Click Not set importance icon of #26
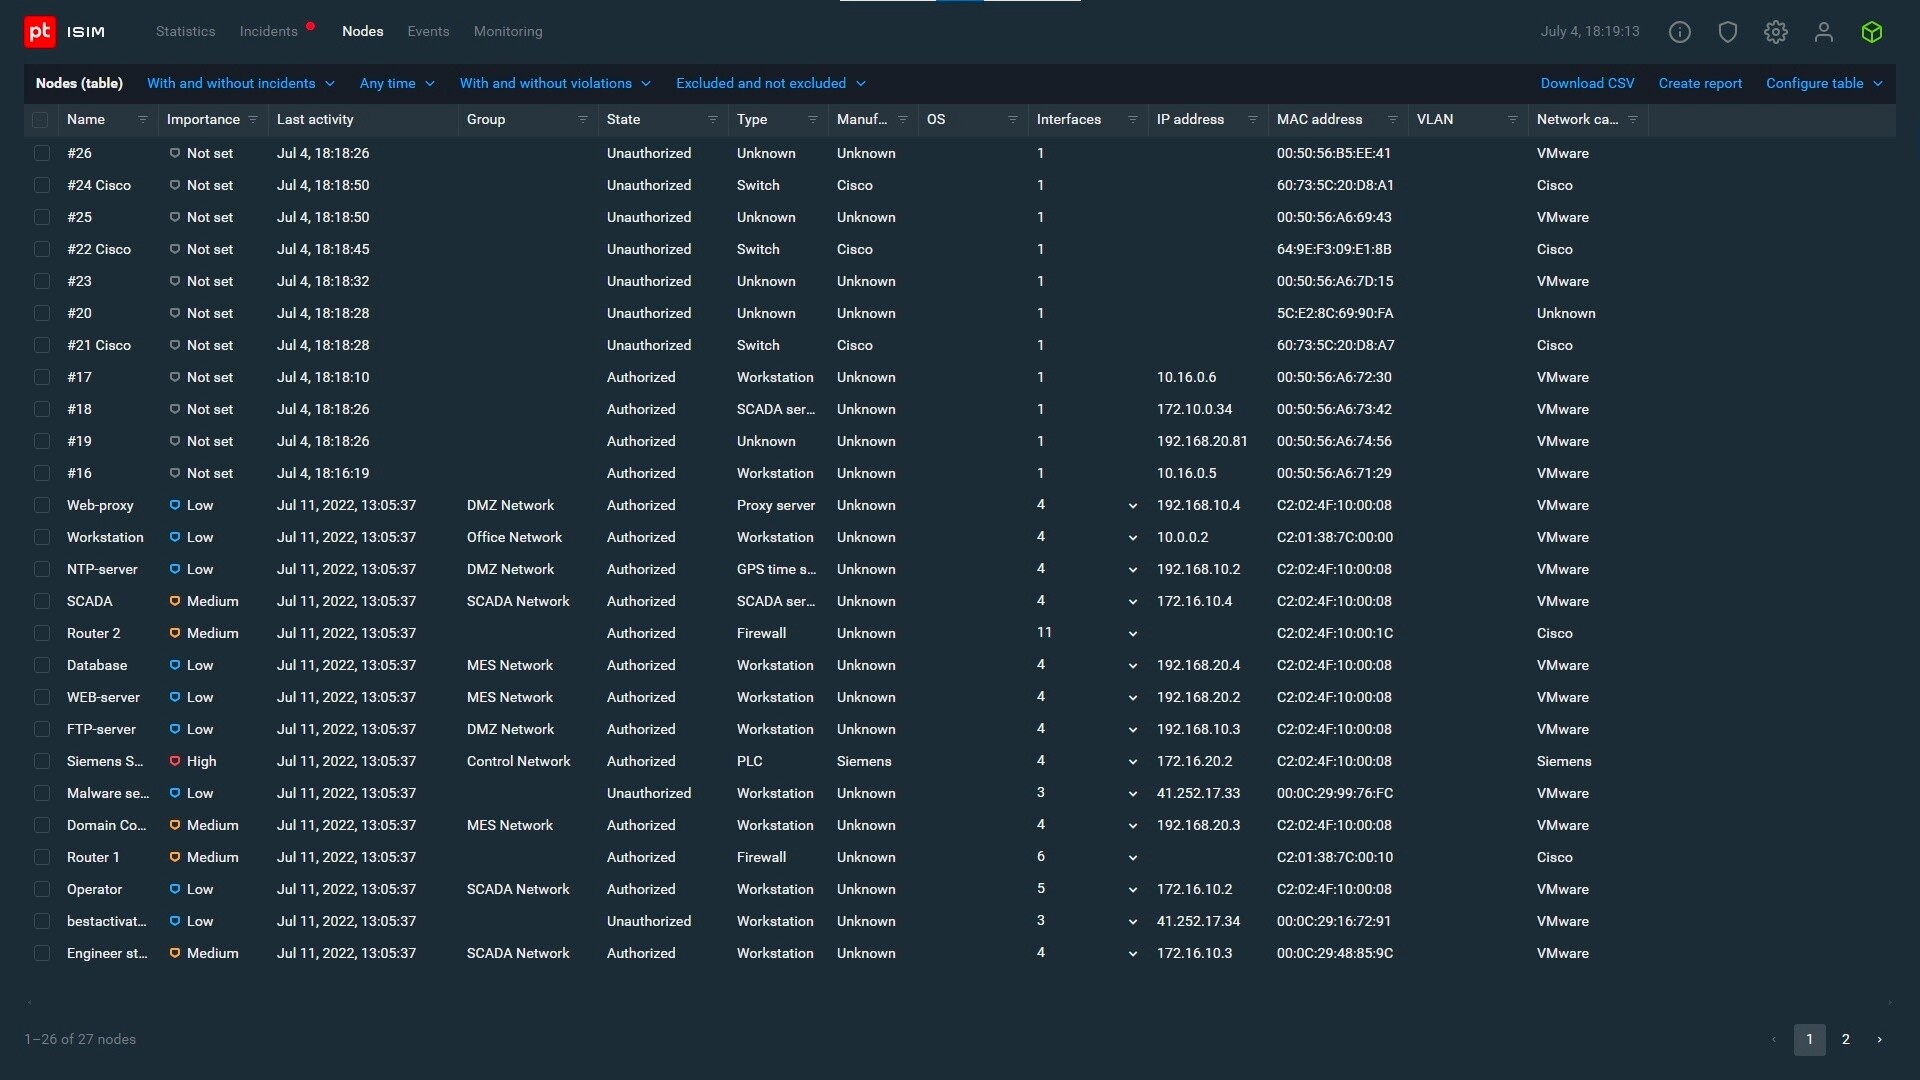Viewport: 1920px width, 1080px height. point(175,153)
